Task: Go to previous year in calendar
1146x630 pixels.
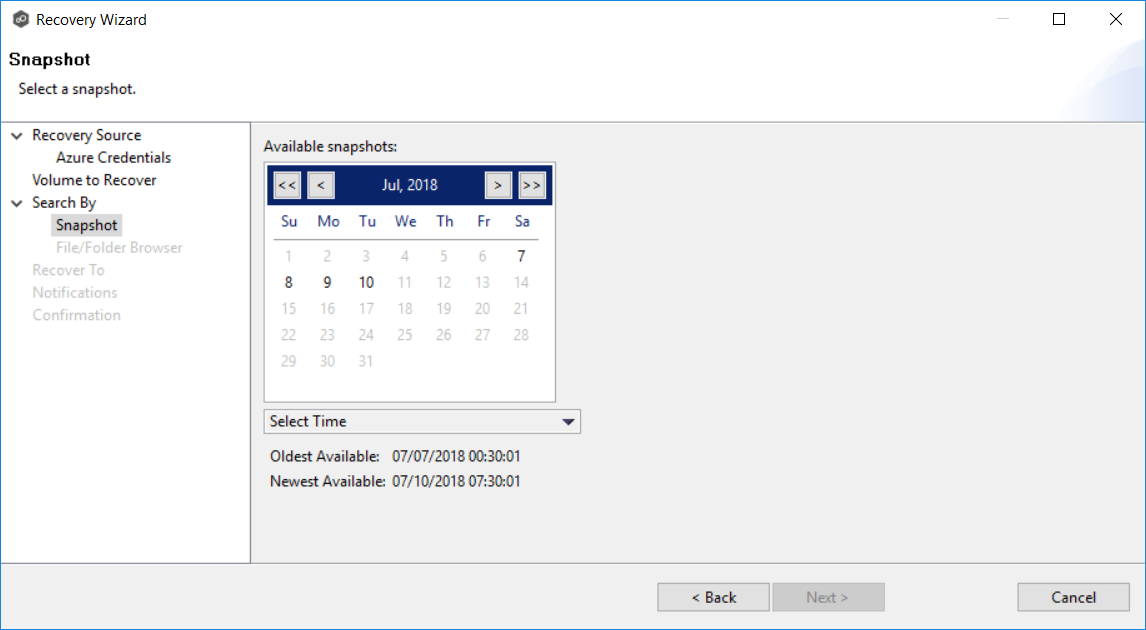Action: click(287, 185)
